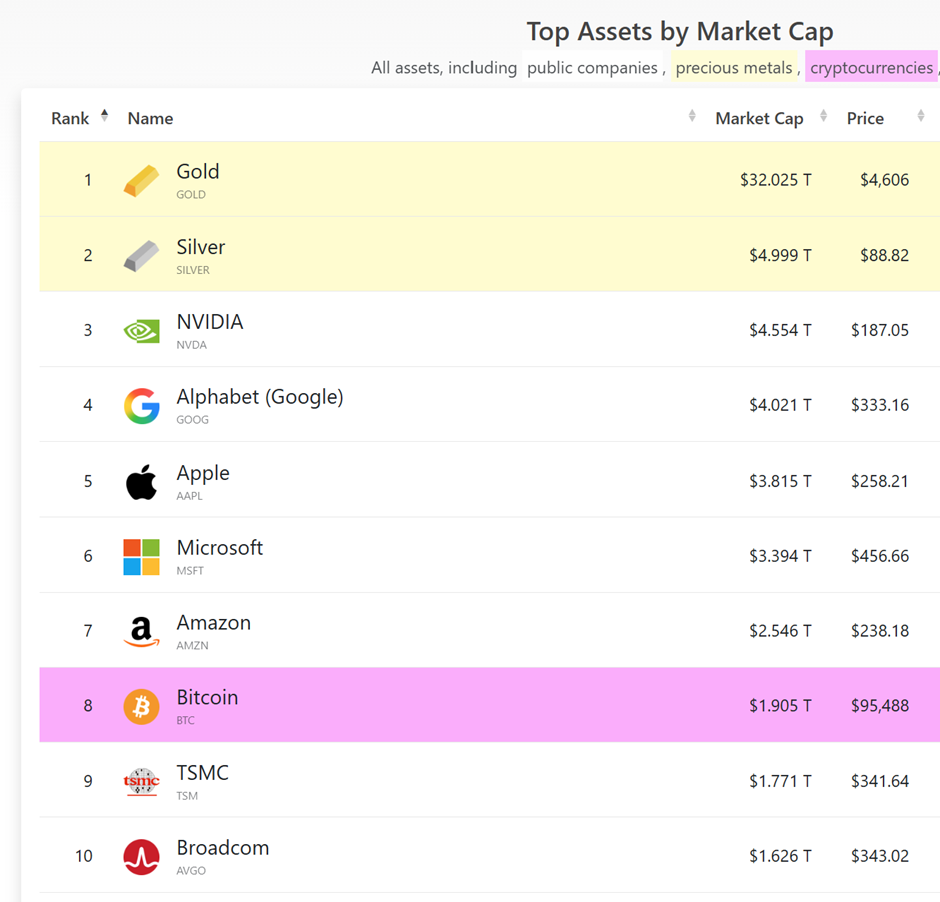Click the NVIDIA logo icon
940x902 pixels.
141,331
